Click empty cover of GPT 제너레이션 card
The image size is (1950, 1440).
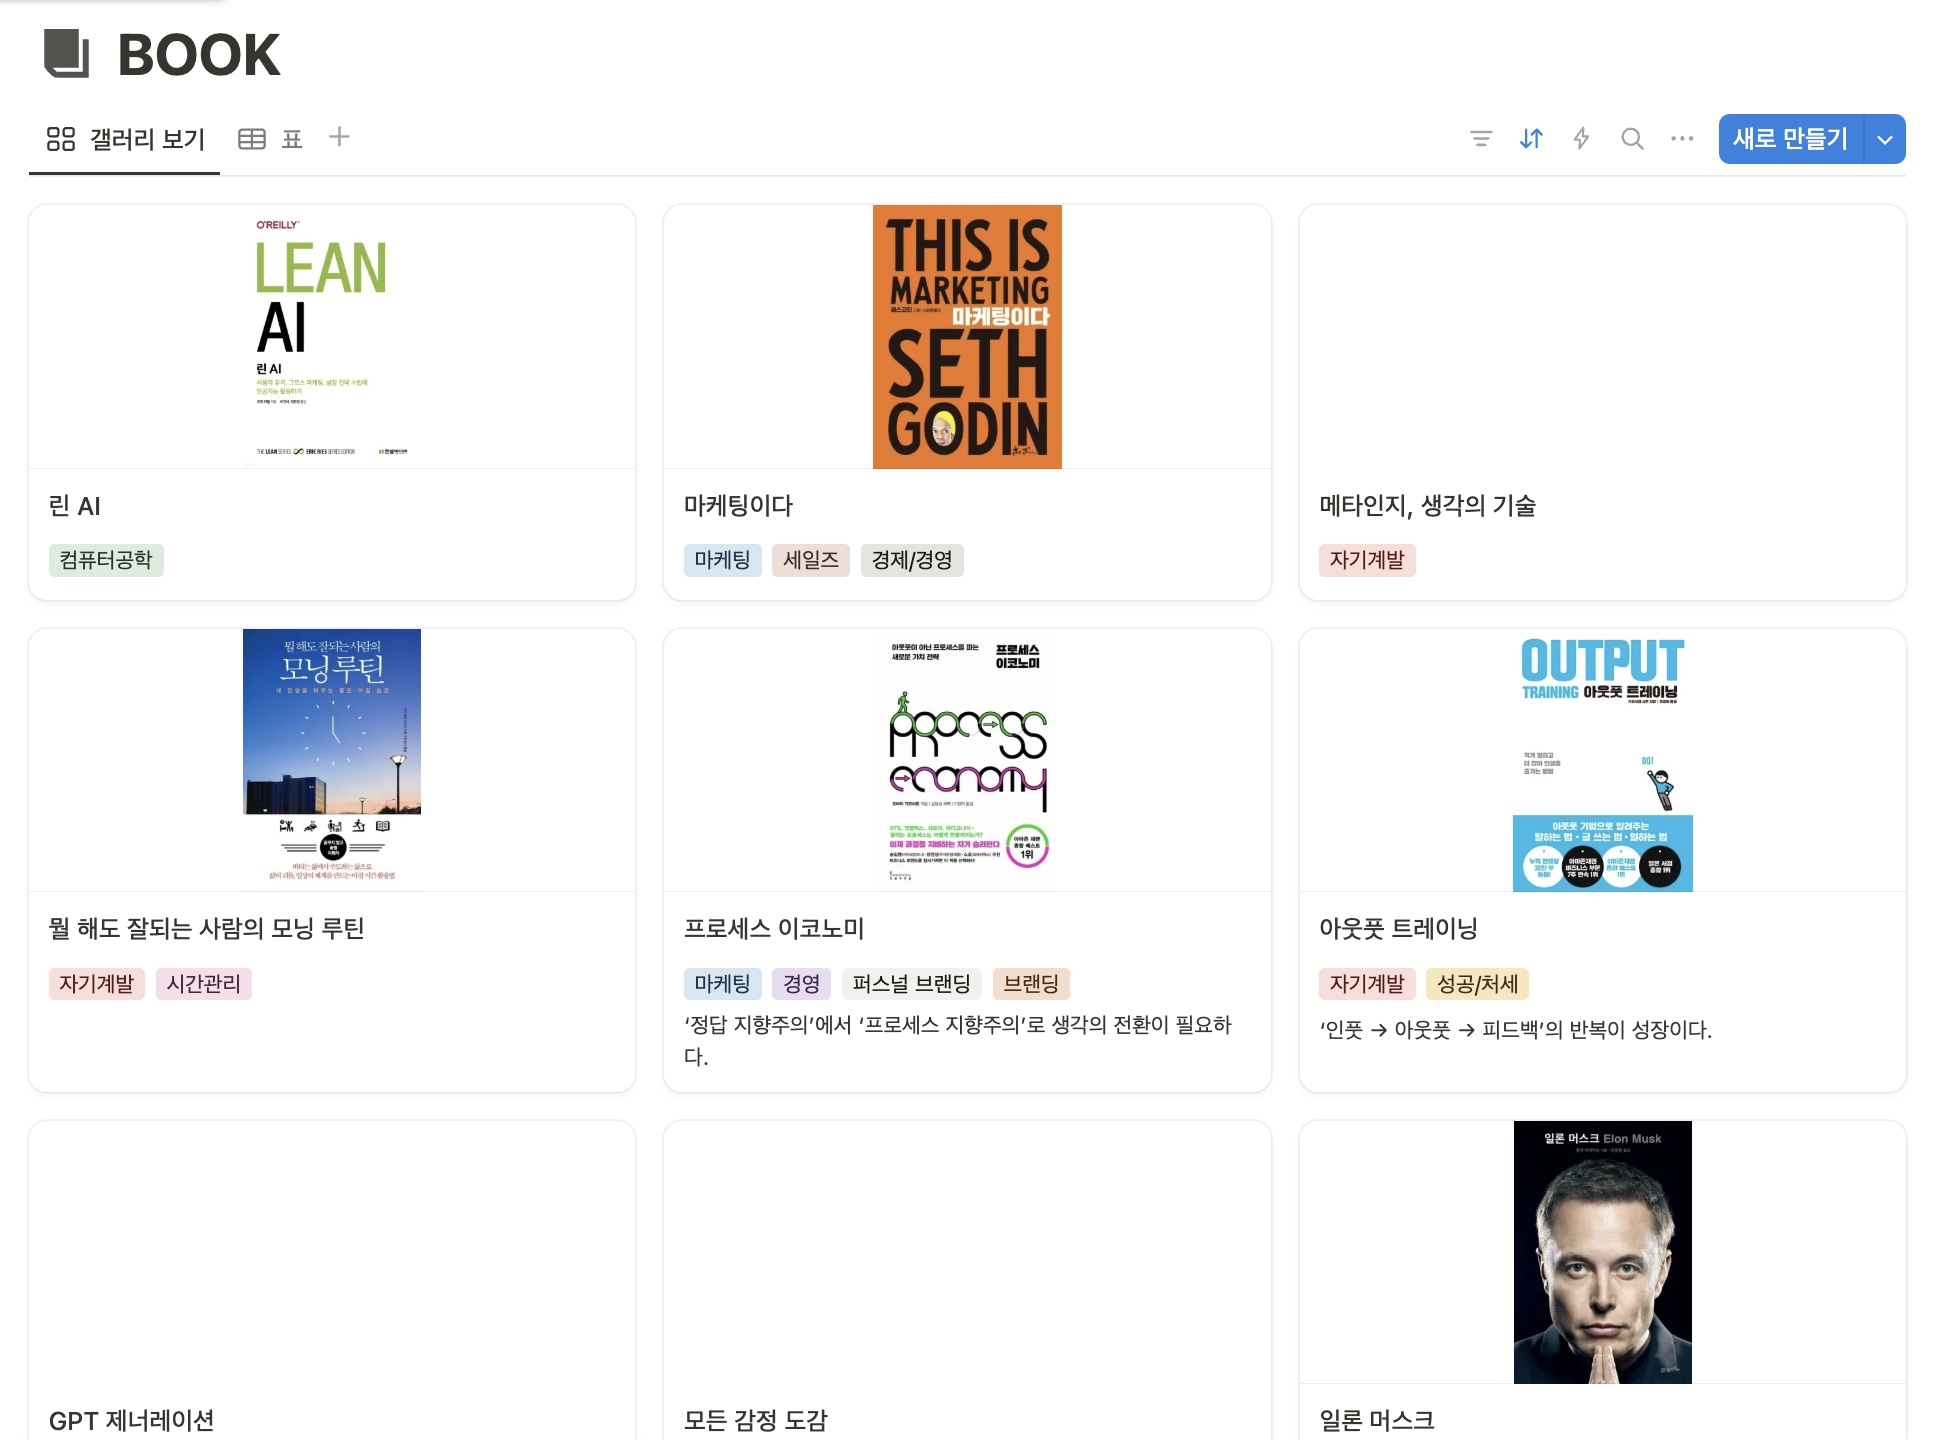[332, 1252]
